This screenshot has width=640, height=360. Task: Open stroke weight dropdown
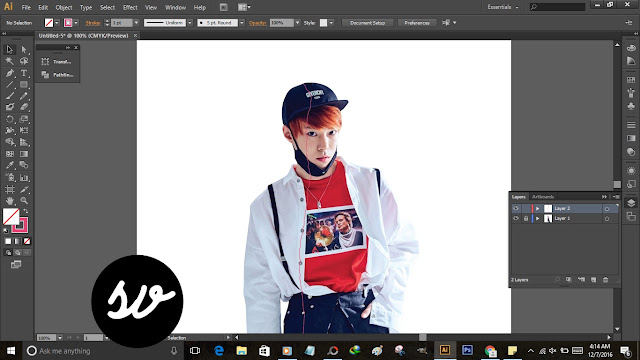click(x=136, y=23)
